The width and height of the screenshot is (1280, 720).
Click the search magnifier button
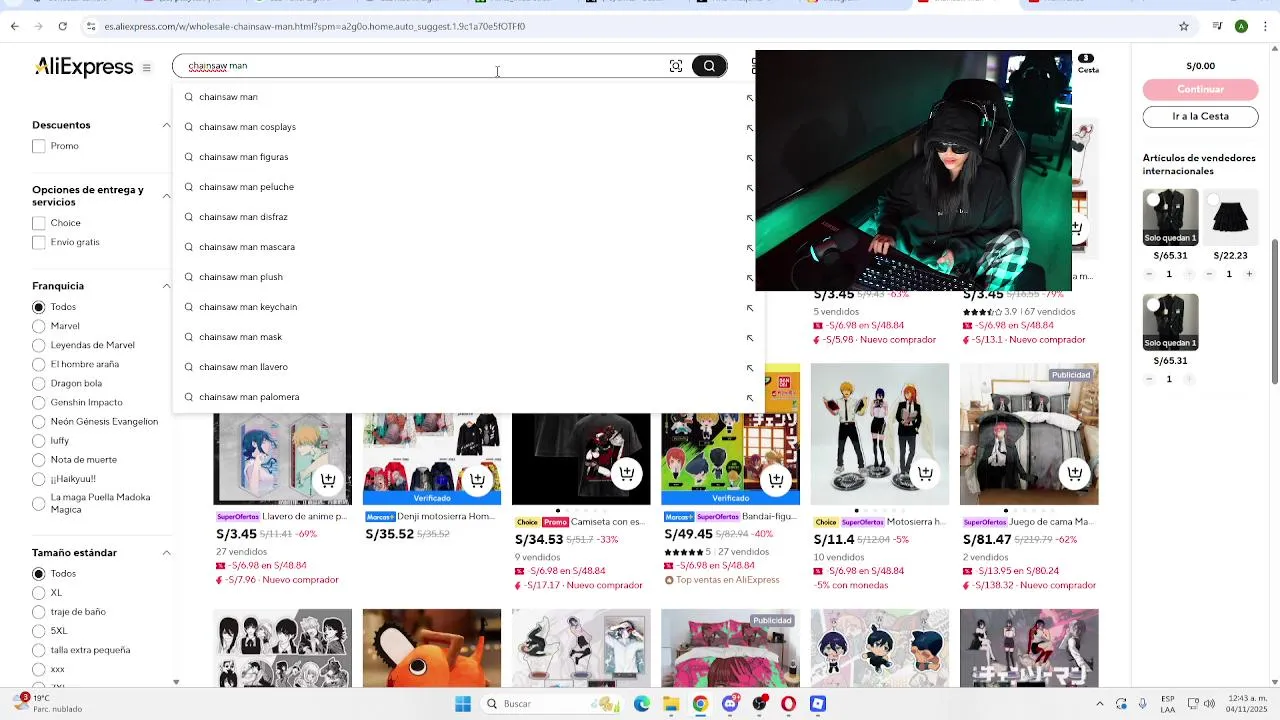pos(709,66)
